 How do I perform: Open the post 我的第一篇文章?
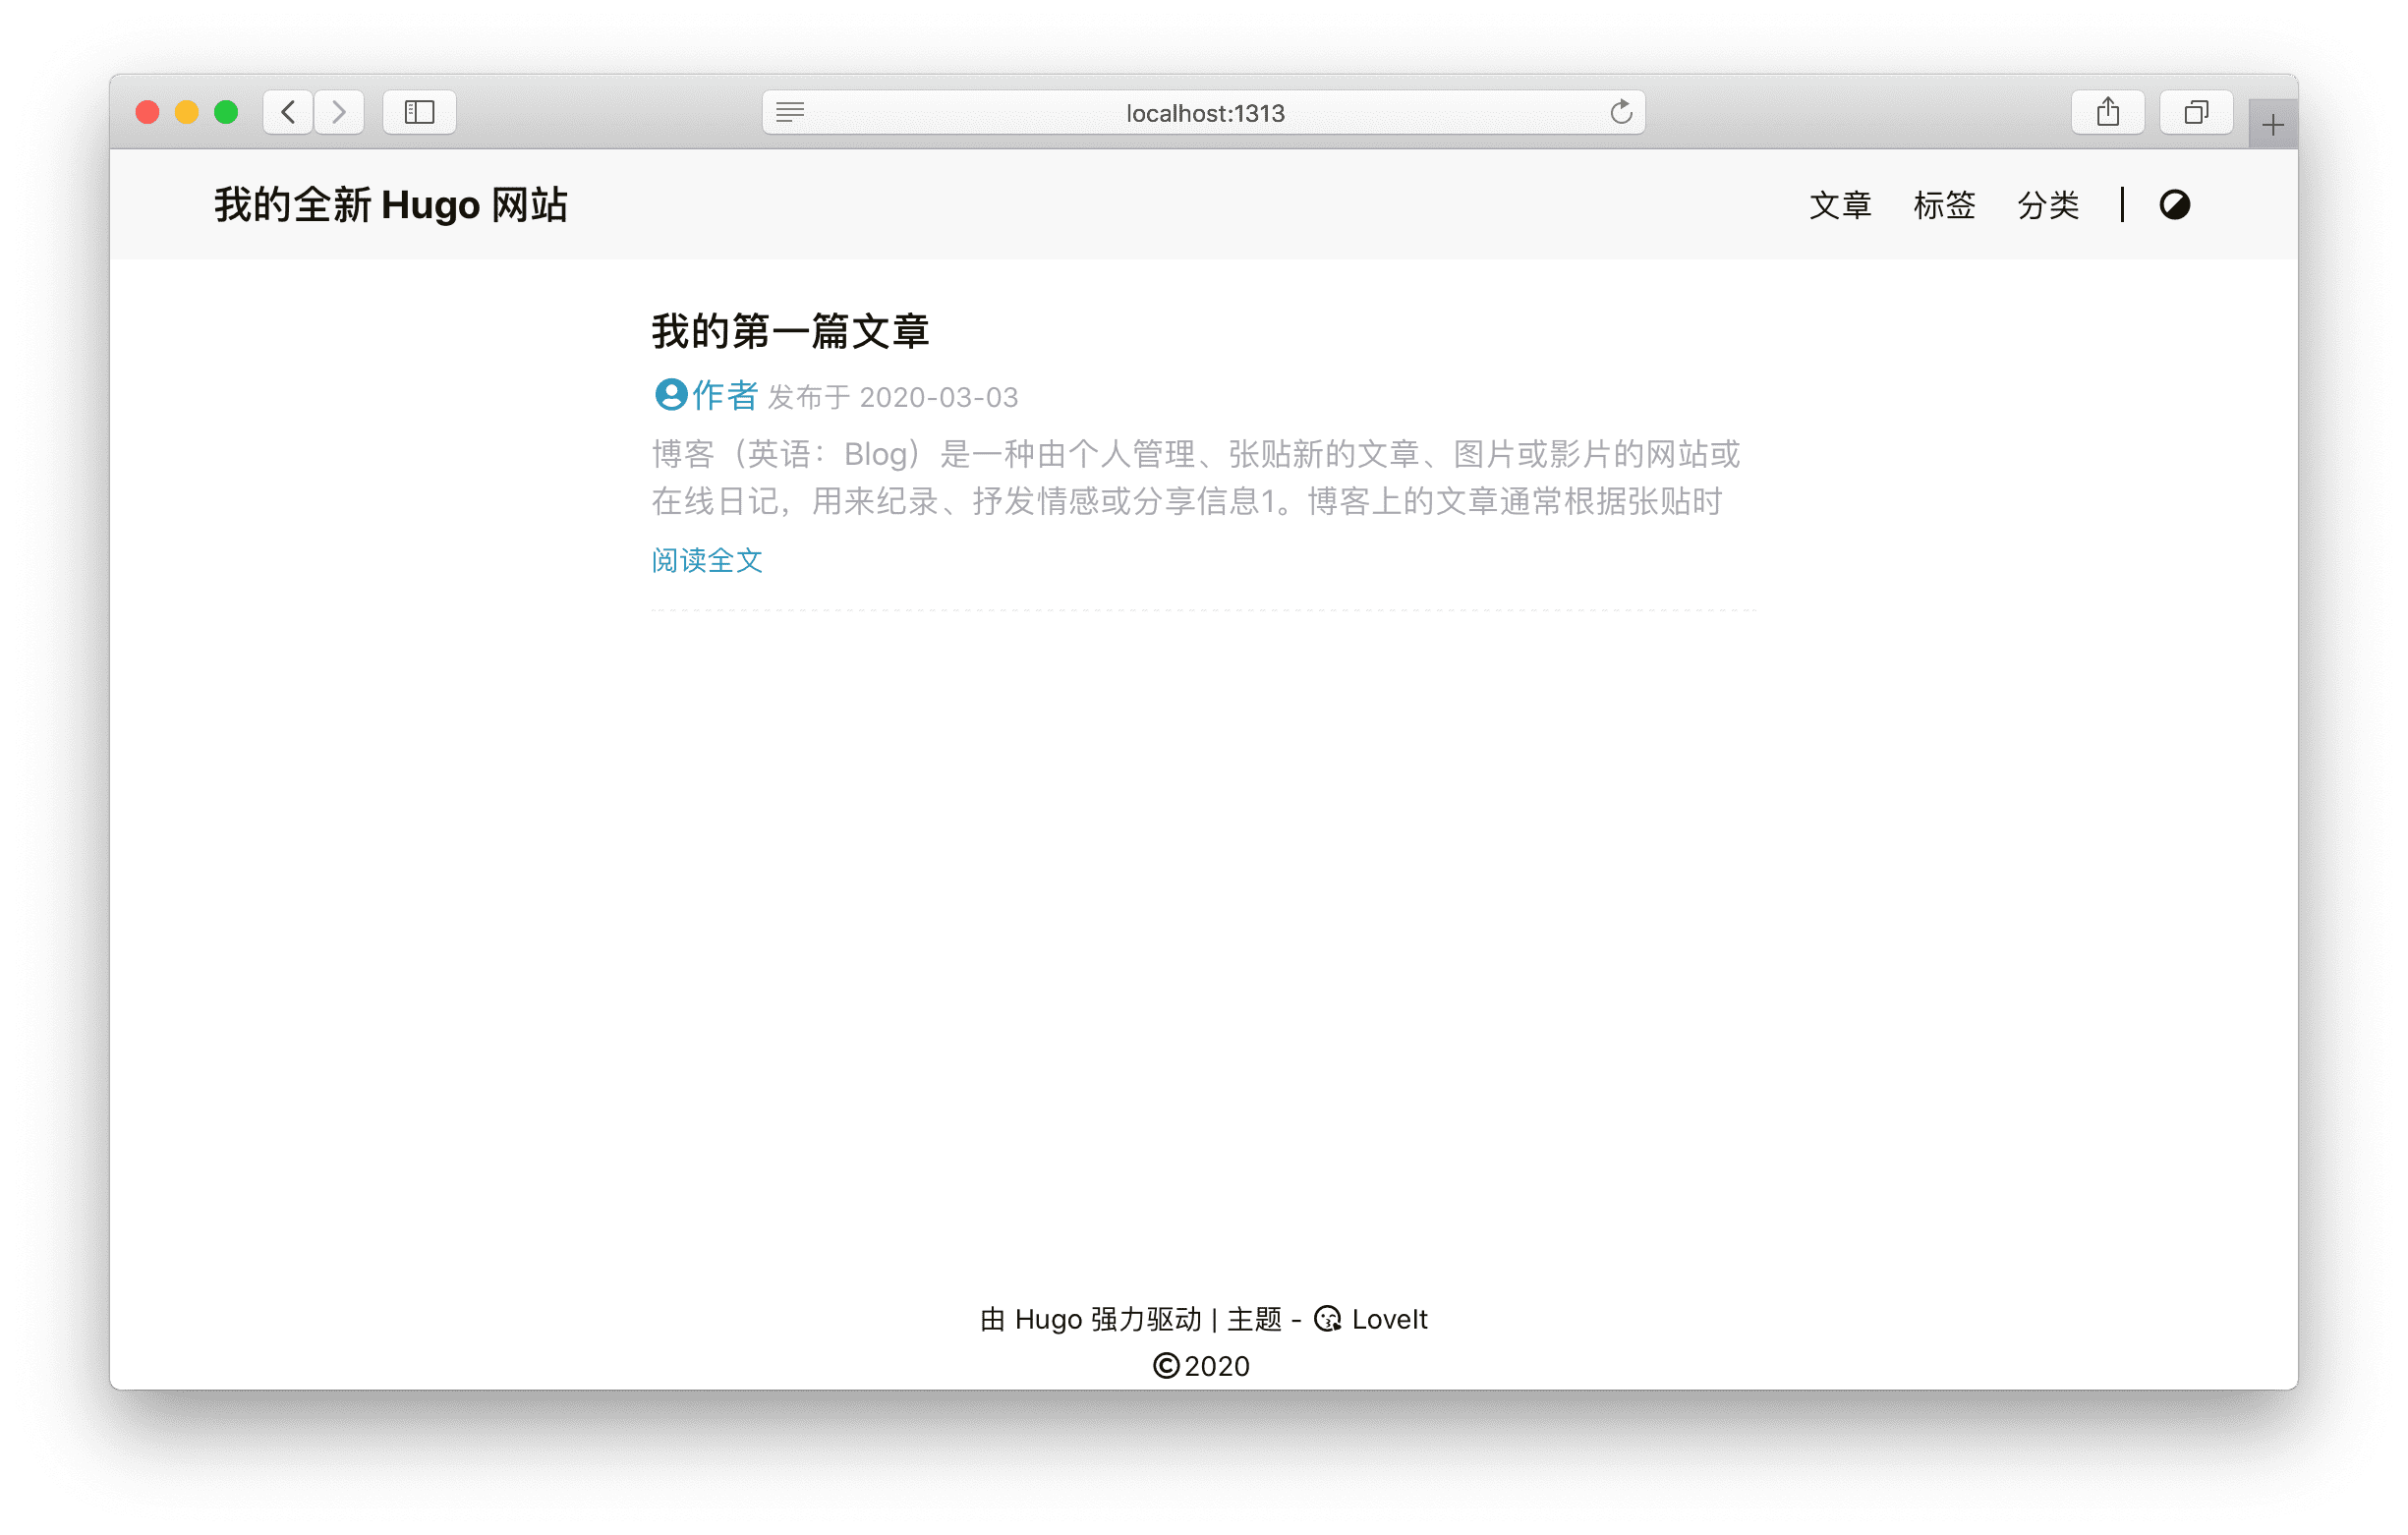tap(790, 331)
